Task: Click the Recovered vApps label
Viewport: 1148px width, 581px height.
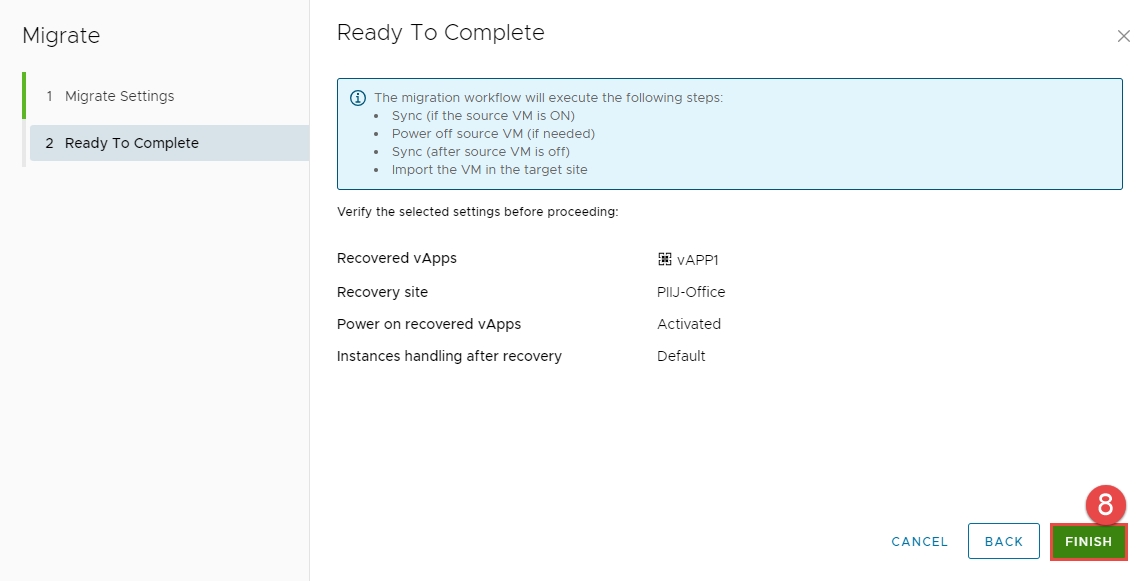Action: tap(396, 258)
